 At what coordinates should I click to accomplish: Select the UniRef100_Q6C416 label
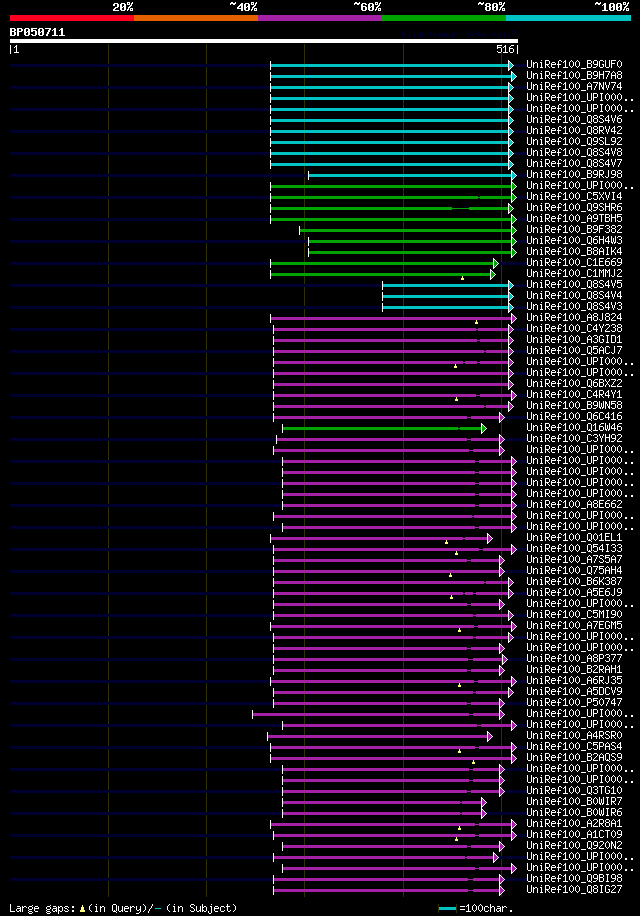[x=574, y=417]
